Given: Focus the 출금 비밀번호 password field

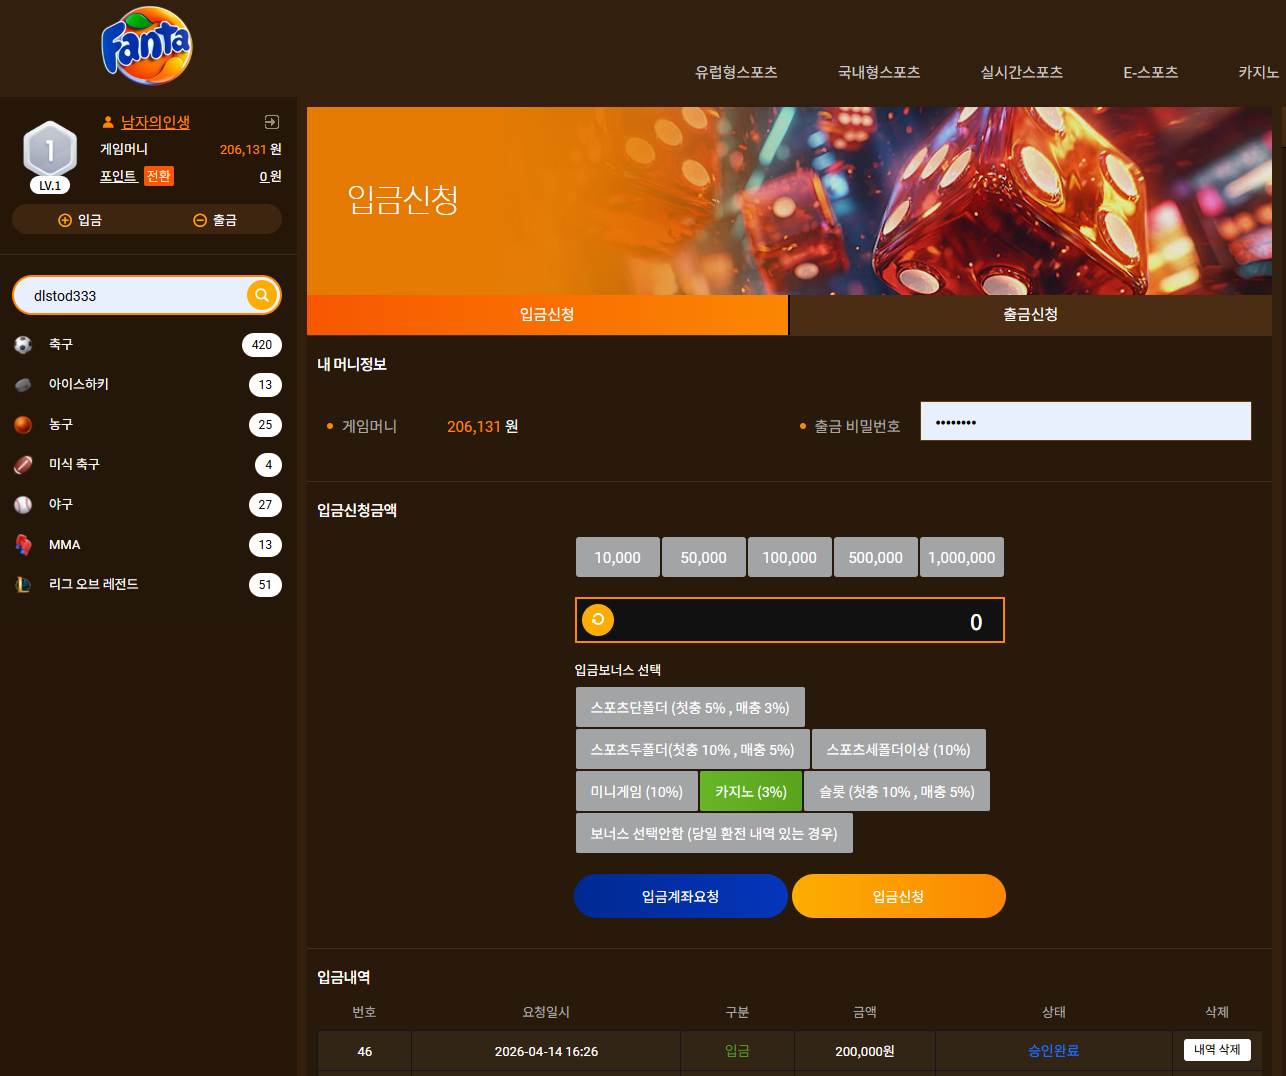Looking at the screenshot, I should pyautogui.click(x=1086, y=421).
